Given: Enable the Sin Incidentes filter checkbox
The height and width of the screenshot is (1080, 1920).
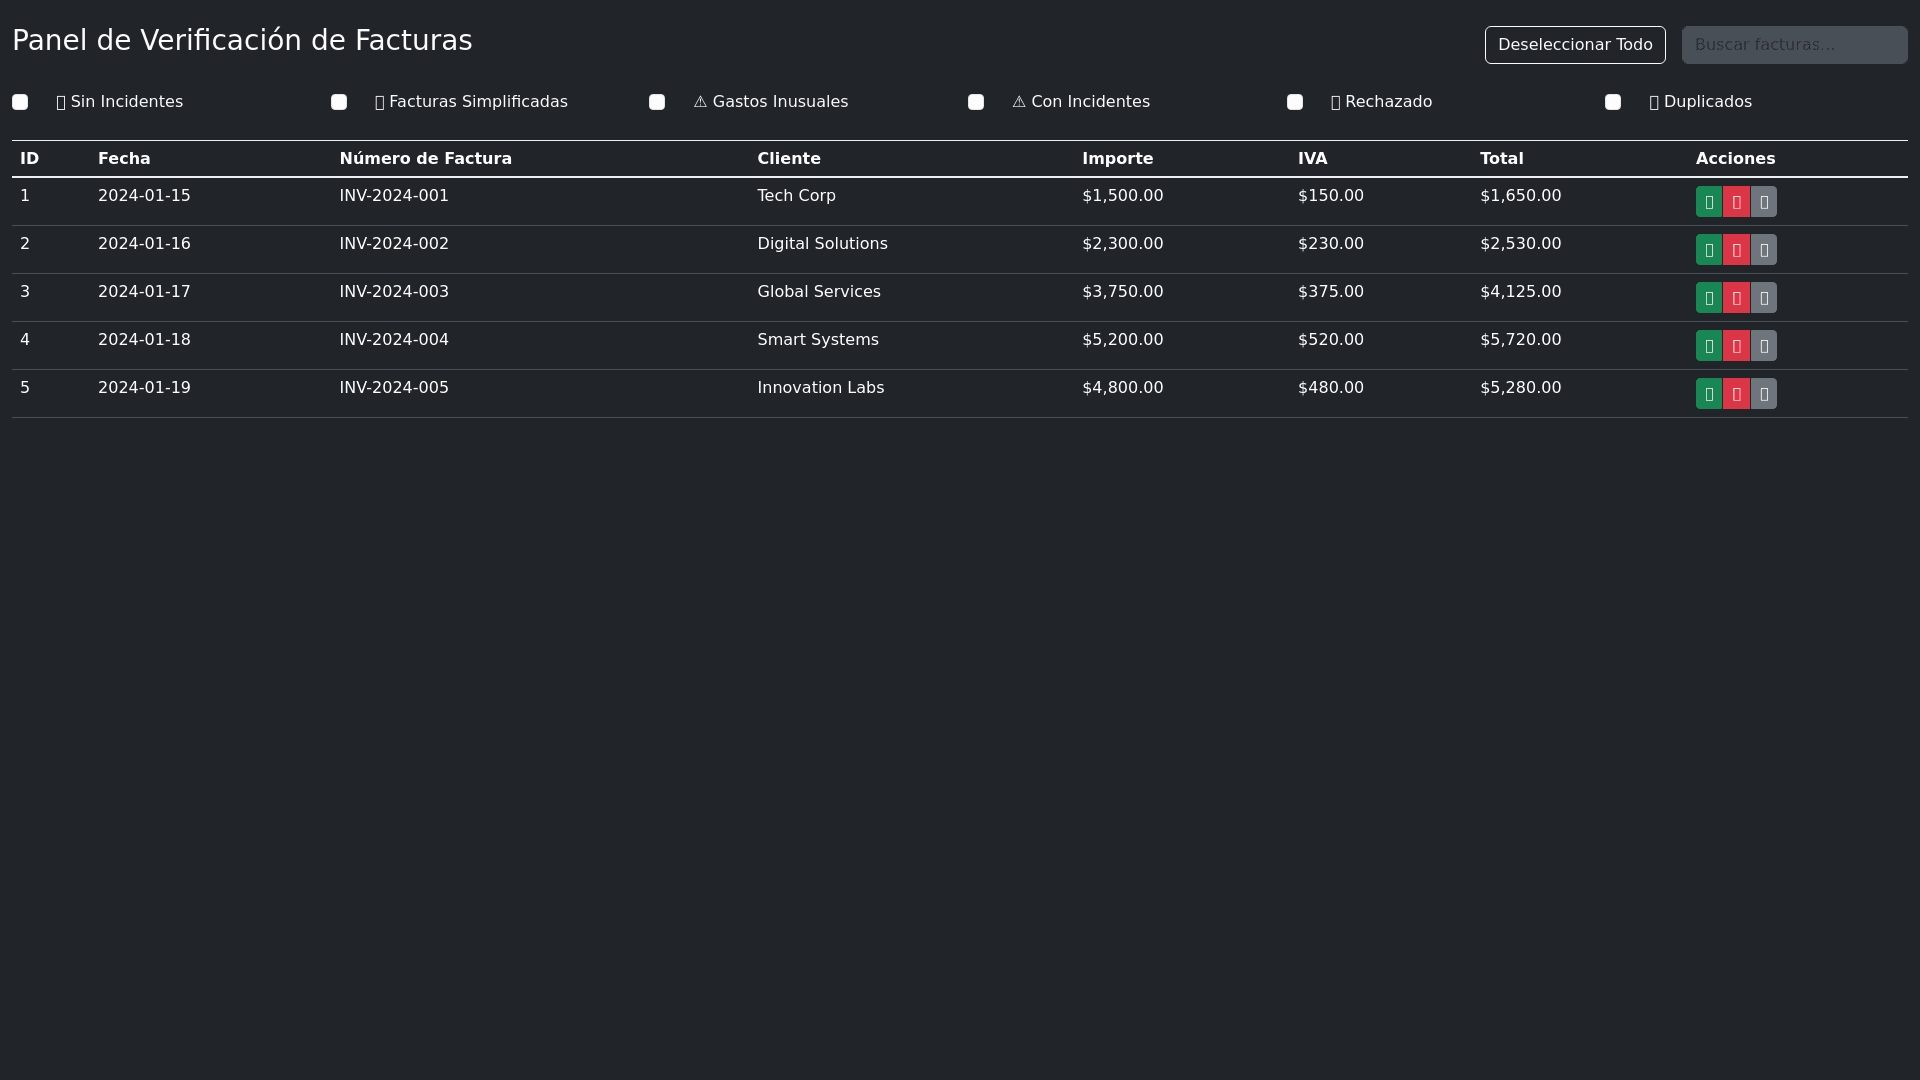Looking at the screenshot, I should 20,102.
